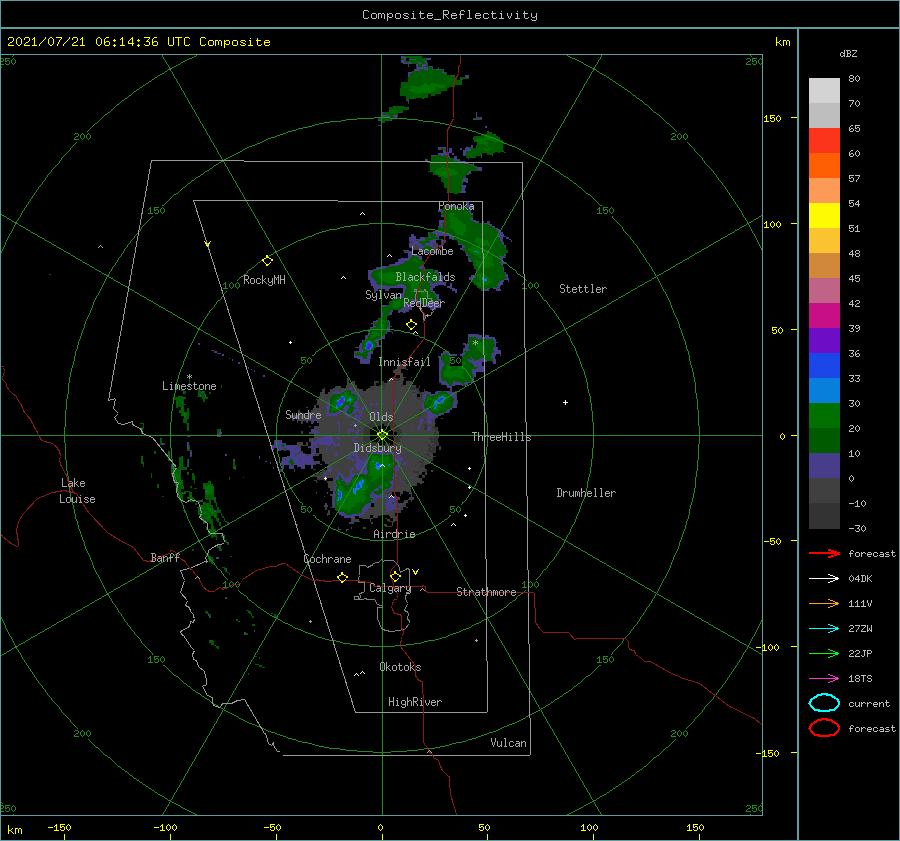Click the bright yellow swatch in dBZ scale
The height and width of the screenshot is (841, 900).
click(x=824, y=215)
